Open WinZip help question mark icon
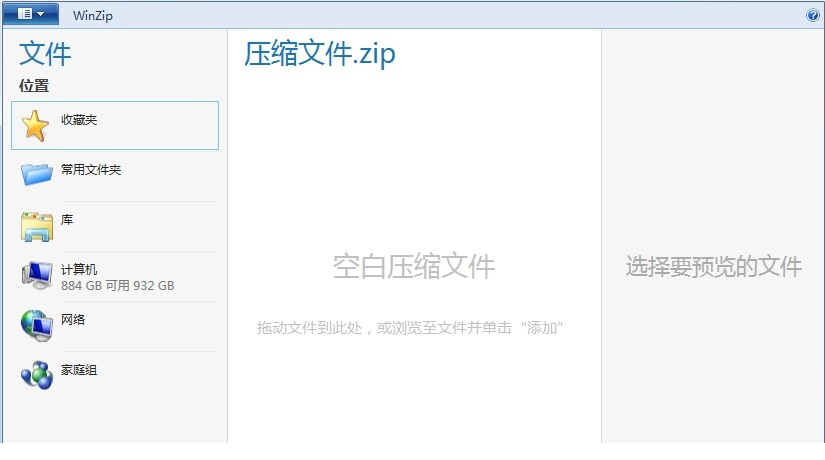825x460 pixels. point(812,15)
